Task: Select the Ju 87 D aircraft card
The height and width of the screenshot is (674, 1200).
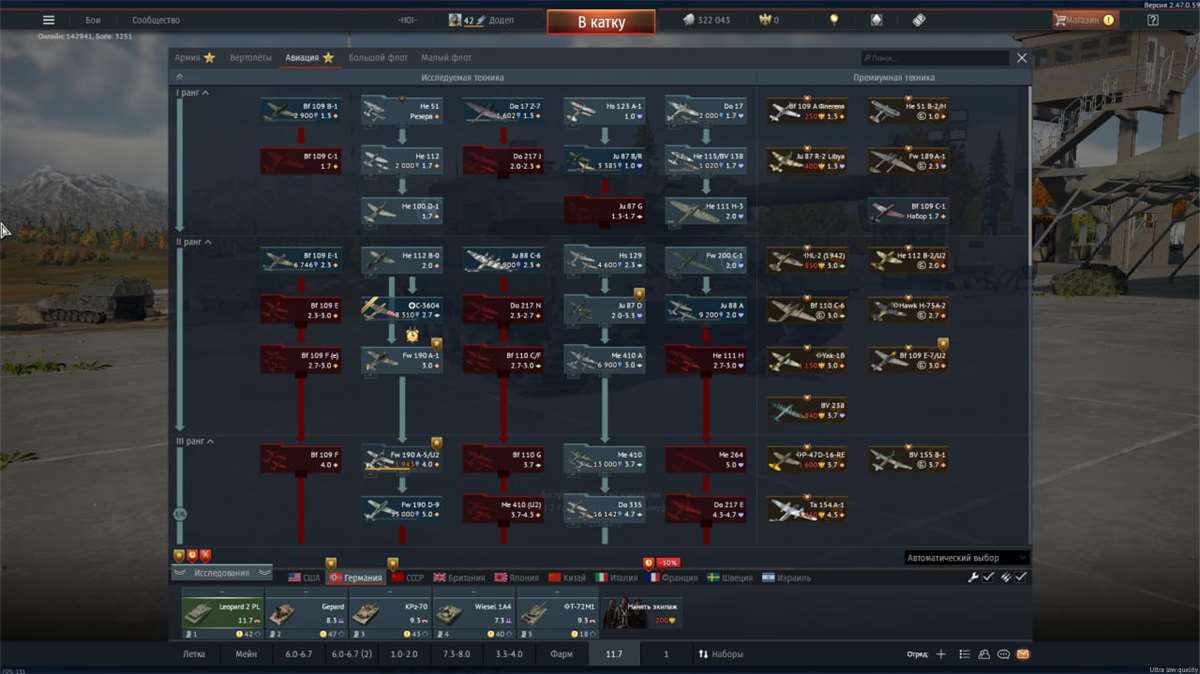Action: (x=604, y=310)
